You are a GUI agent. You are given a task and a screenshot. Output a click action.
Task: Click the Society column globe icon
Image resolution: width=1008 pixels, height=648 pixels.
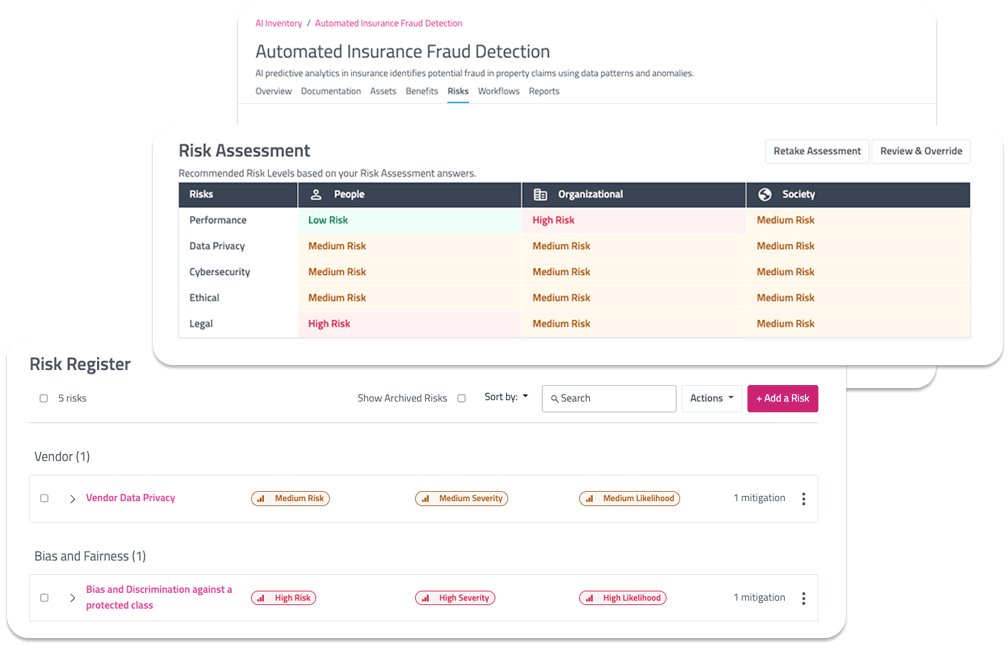coord(765,195)
